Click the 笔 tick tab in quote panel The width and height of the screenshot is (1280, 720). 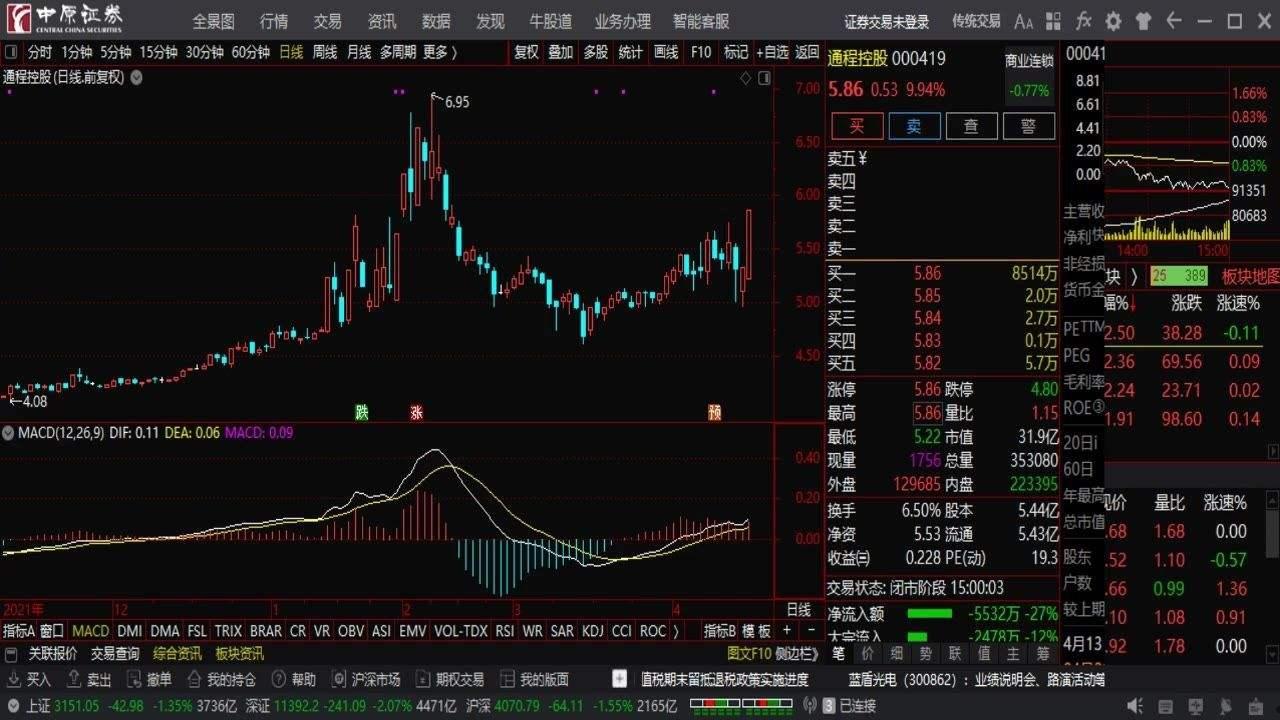tap(838, 654)
